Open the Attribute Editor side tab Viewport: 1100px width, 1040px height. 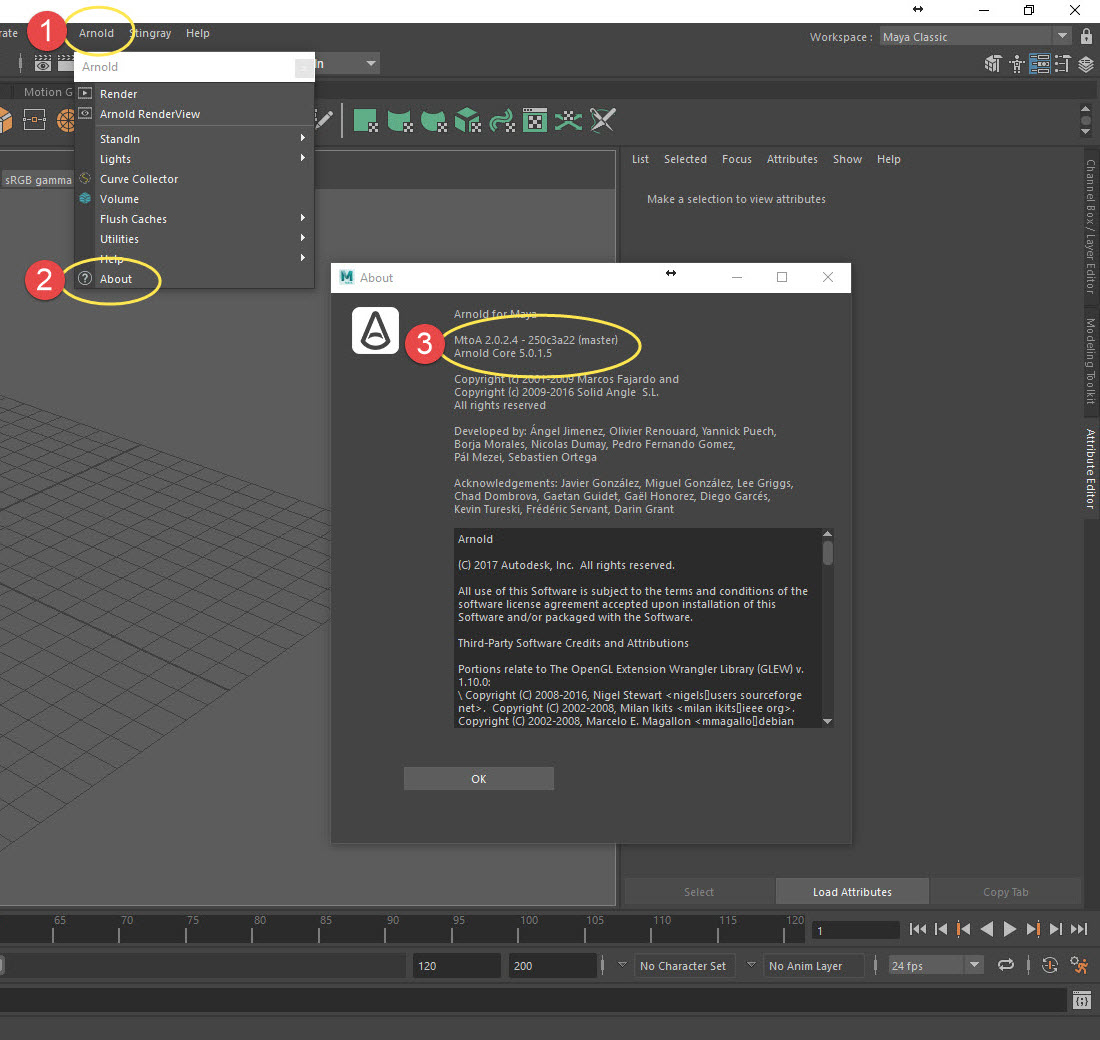pos(1090,469)
